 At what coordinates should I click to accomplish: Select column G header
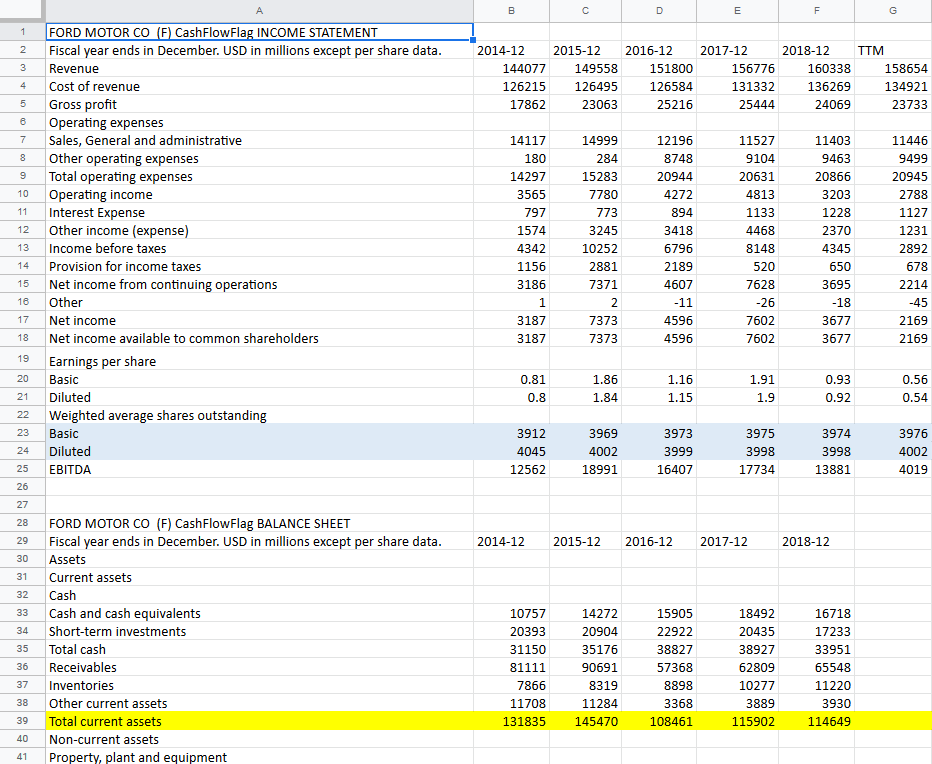pyautogui.click(x=892, y=10)
